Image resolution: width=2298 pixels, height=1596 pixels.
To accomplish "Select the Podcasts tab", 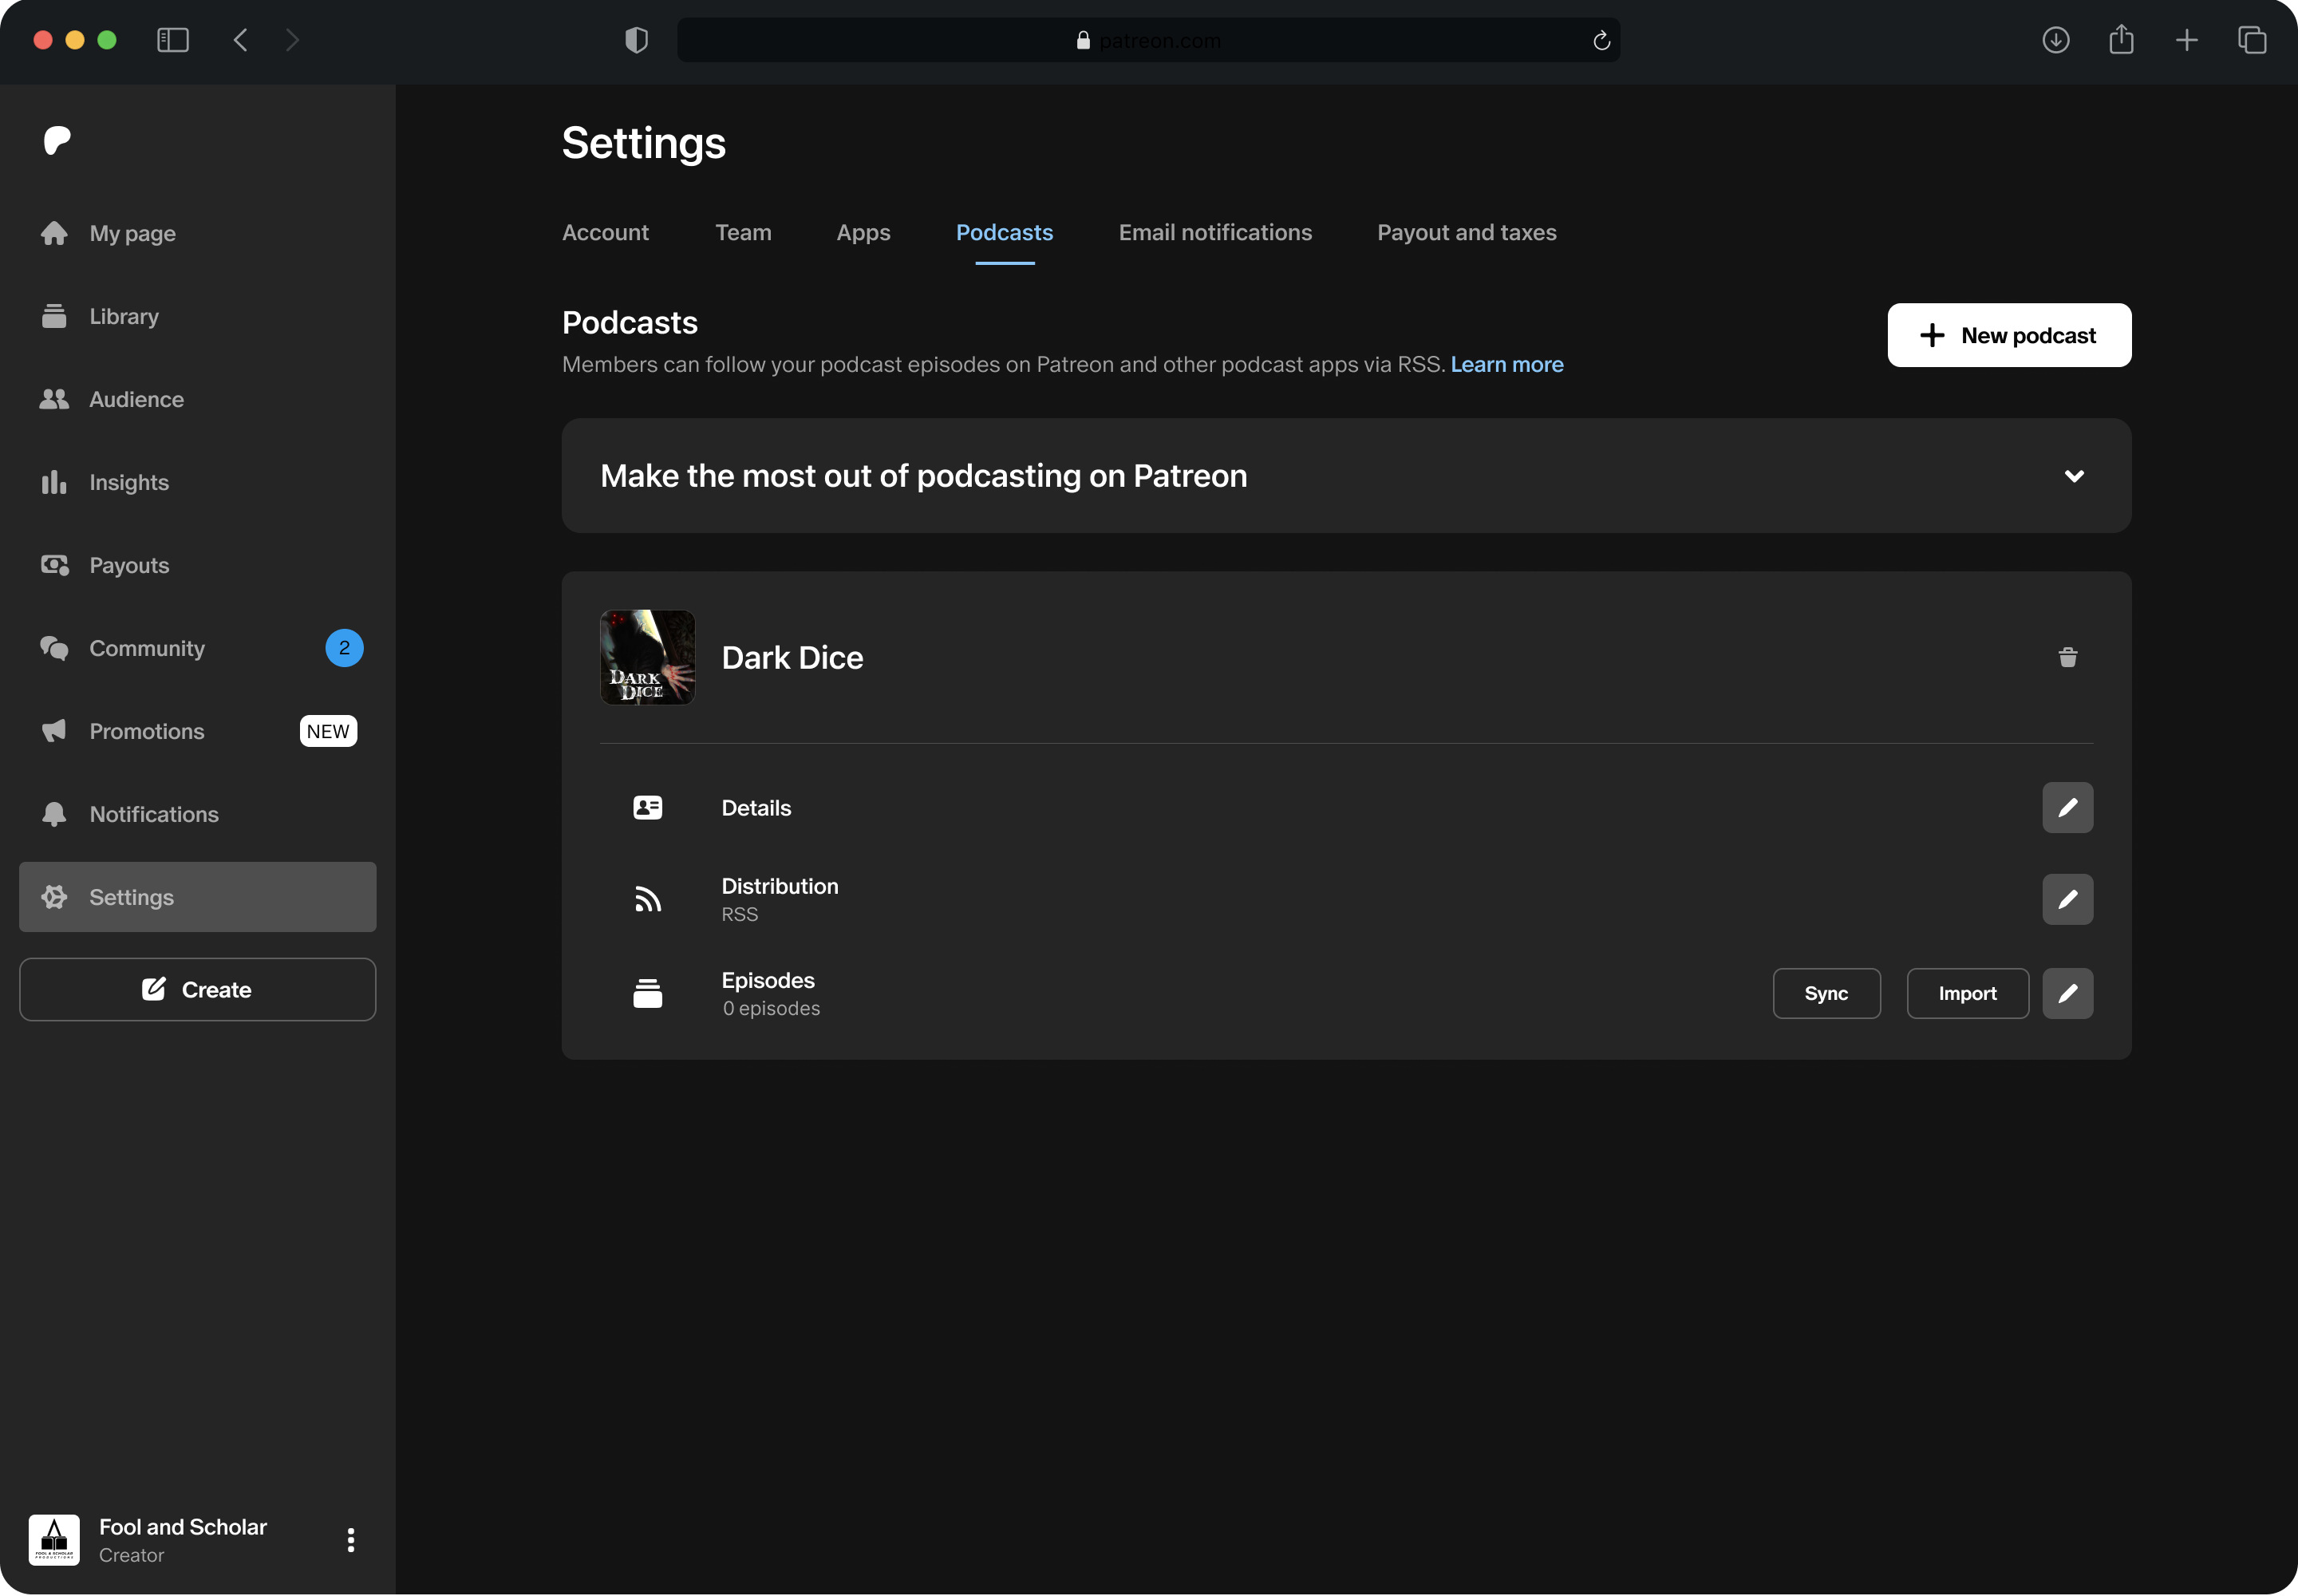I will coord(1004,233).
